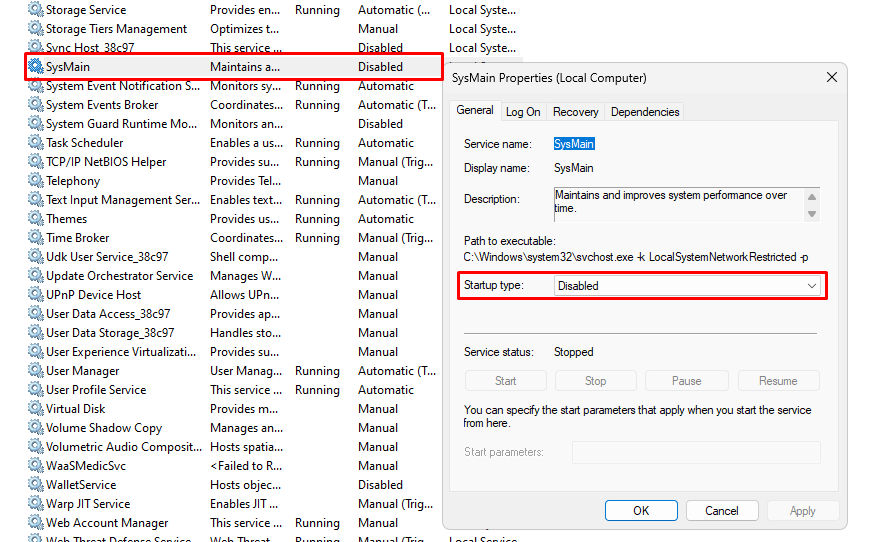Click the gear icon beside SysMain
The width and height of the screenshot is (876, 542).
tap(36, 66)
